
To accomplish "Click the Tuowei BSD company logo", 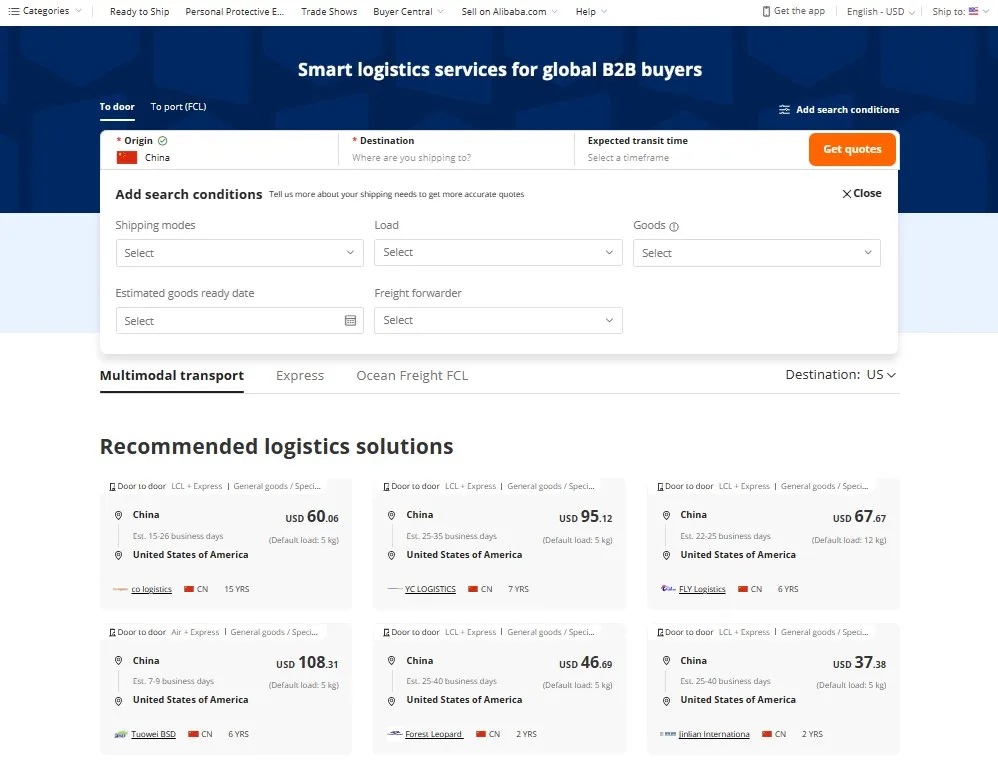I will point(121,734).
